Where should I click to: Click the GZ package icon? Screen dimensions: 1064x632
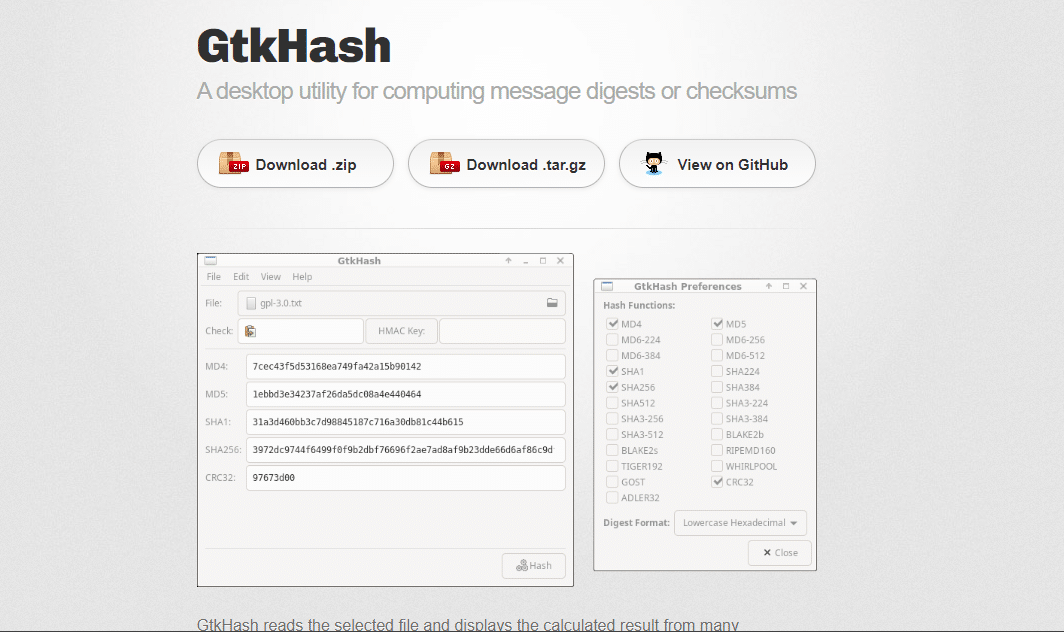(444, 164)
